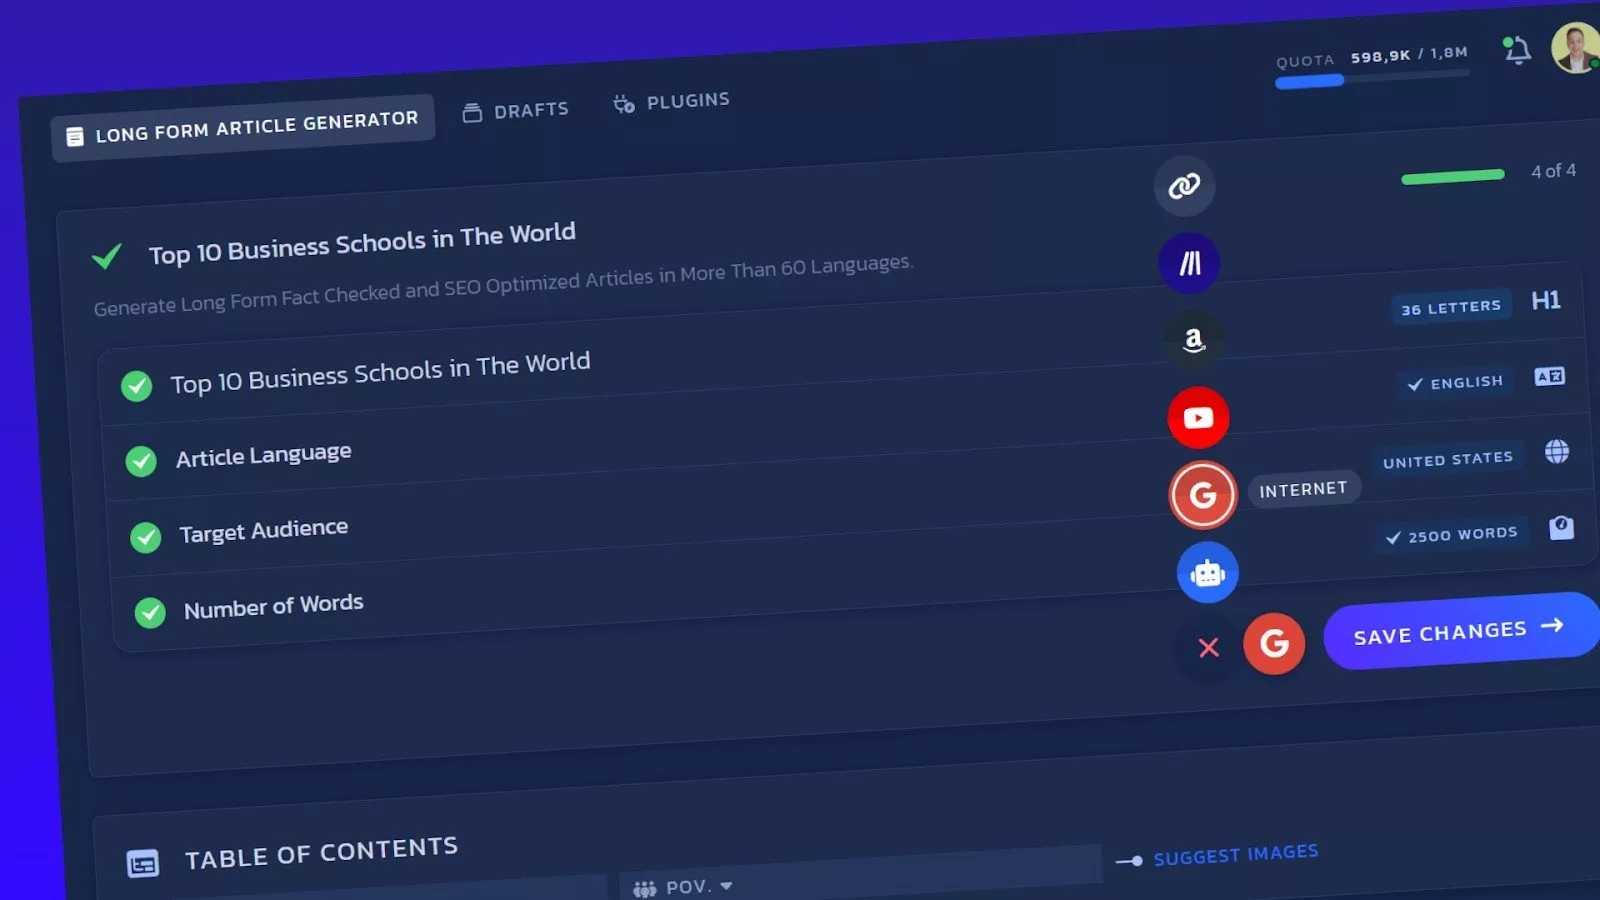Click the Save Changes button

click(x=1457, y=631)
